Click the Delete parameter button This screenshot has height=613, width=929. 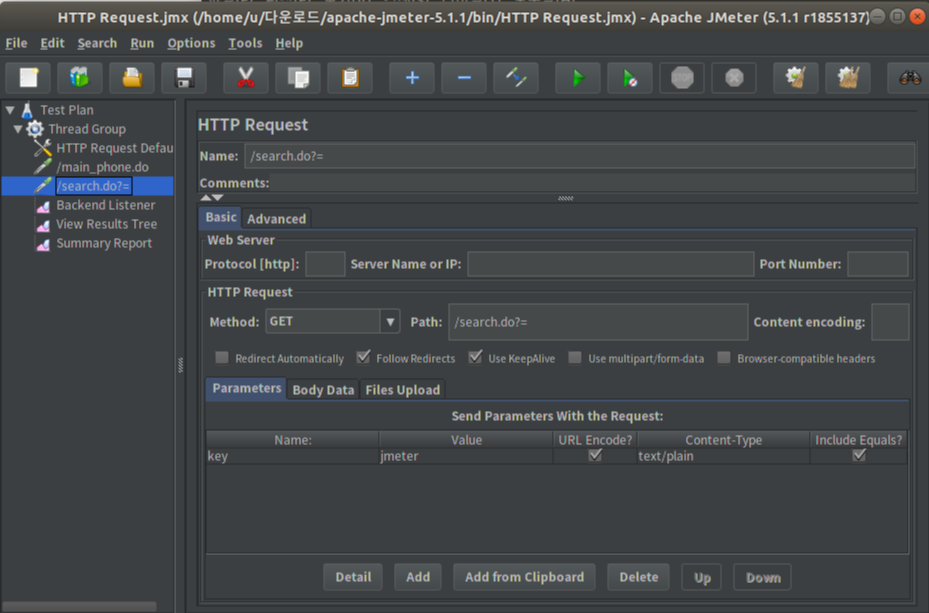pyautogui.click(x=639, y=577)
